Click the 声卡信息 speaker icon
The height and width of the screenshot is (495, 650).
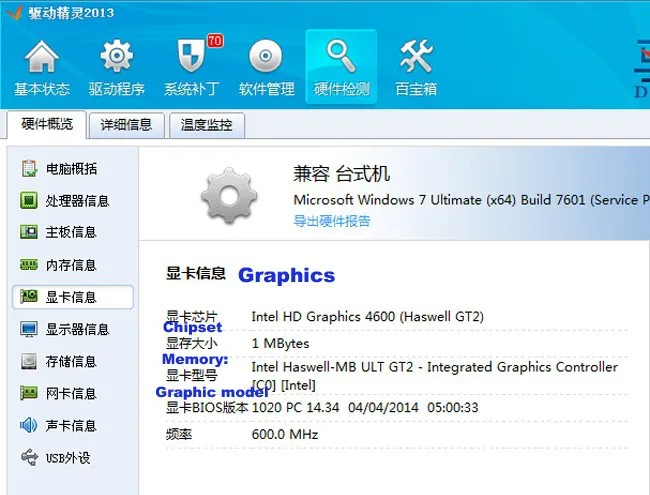pos(29,425)
